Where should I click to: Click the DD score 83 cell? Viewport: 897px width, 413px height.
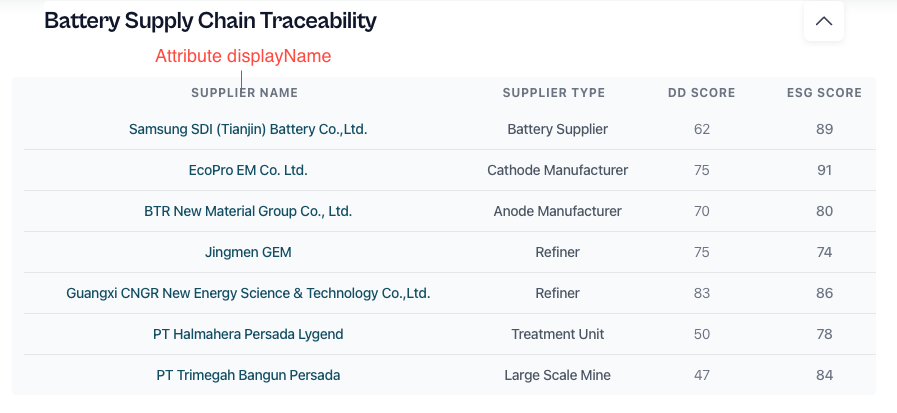[701, 293]
